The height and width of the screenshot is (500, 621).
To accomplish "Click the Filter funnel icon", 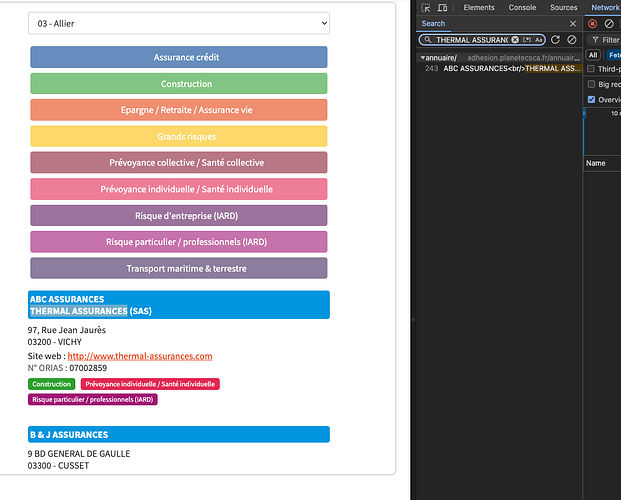I will click(x=595, y=40).
